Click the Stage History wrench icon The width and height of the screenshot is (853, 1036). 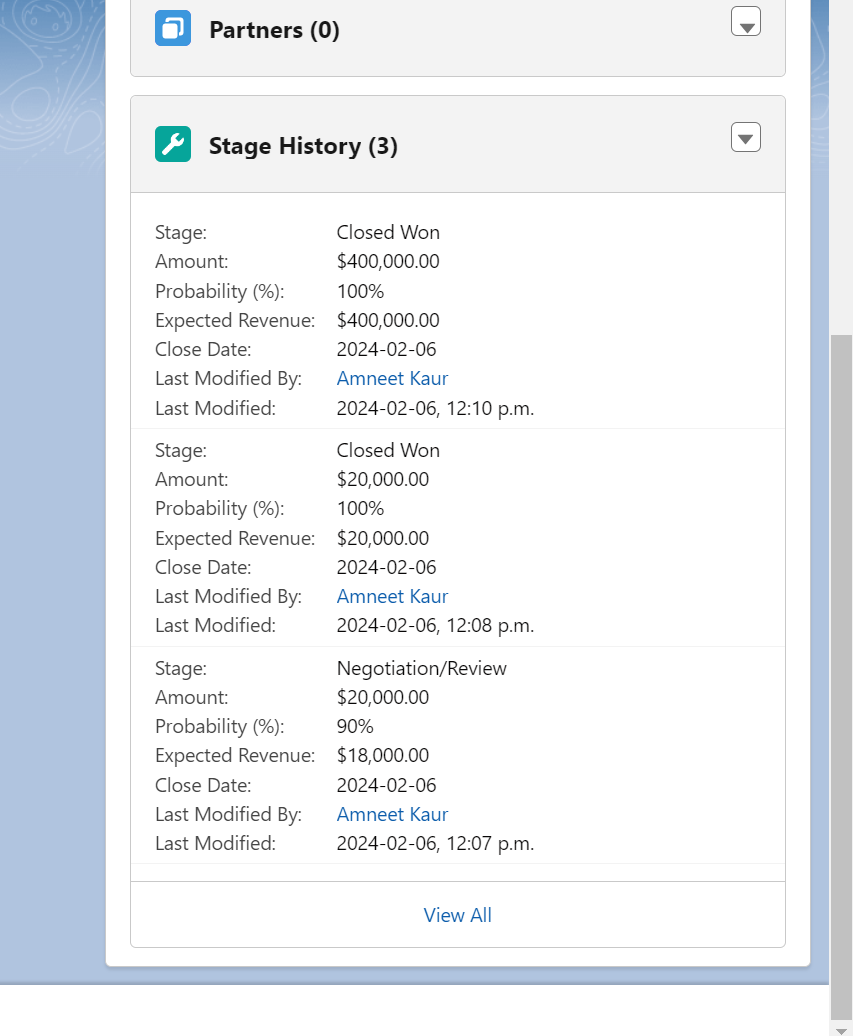173,144
